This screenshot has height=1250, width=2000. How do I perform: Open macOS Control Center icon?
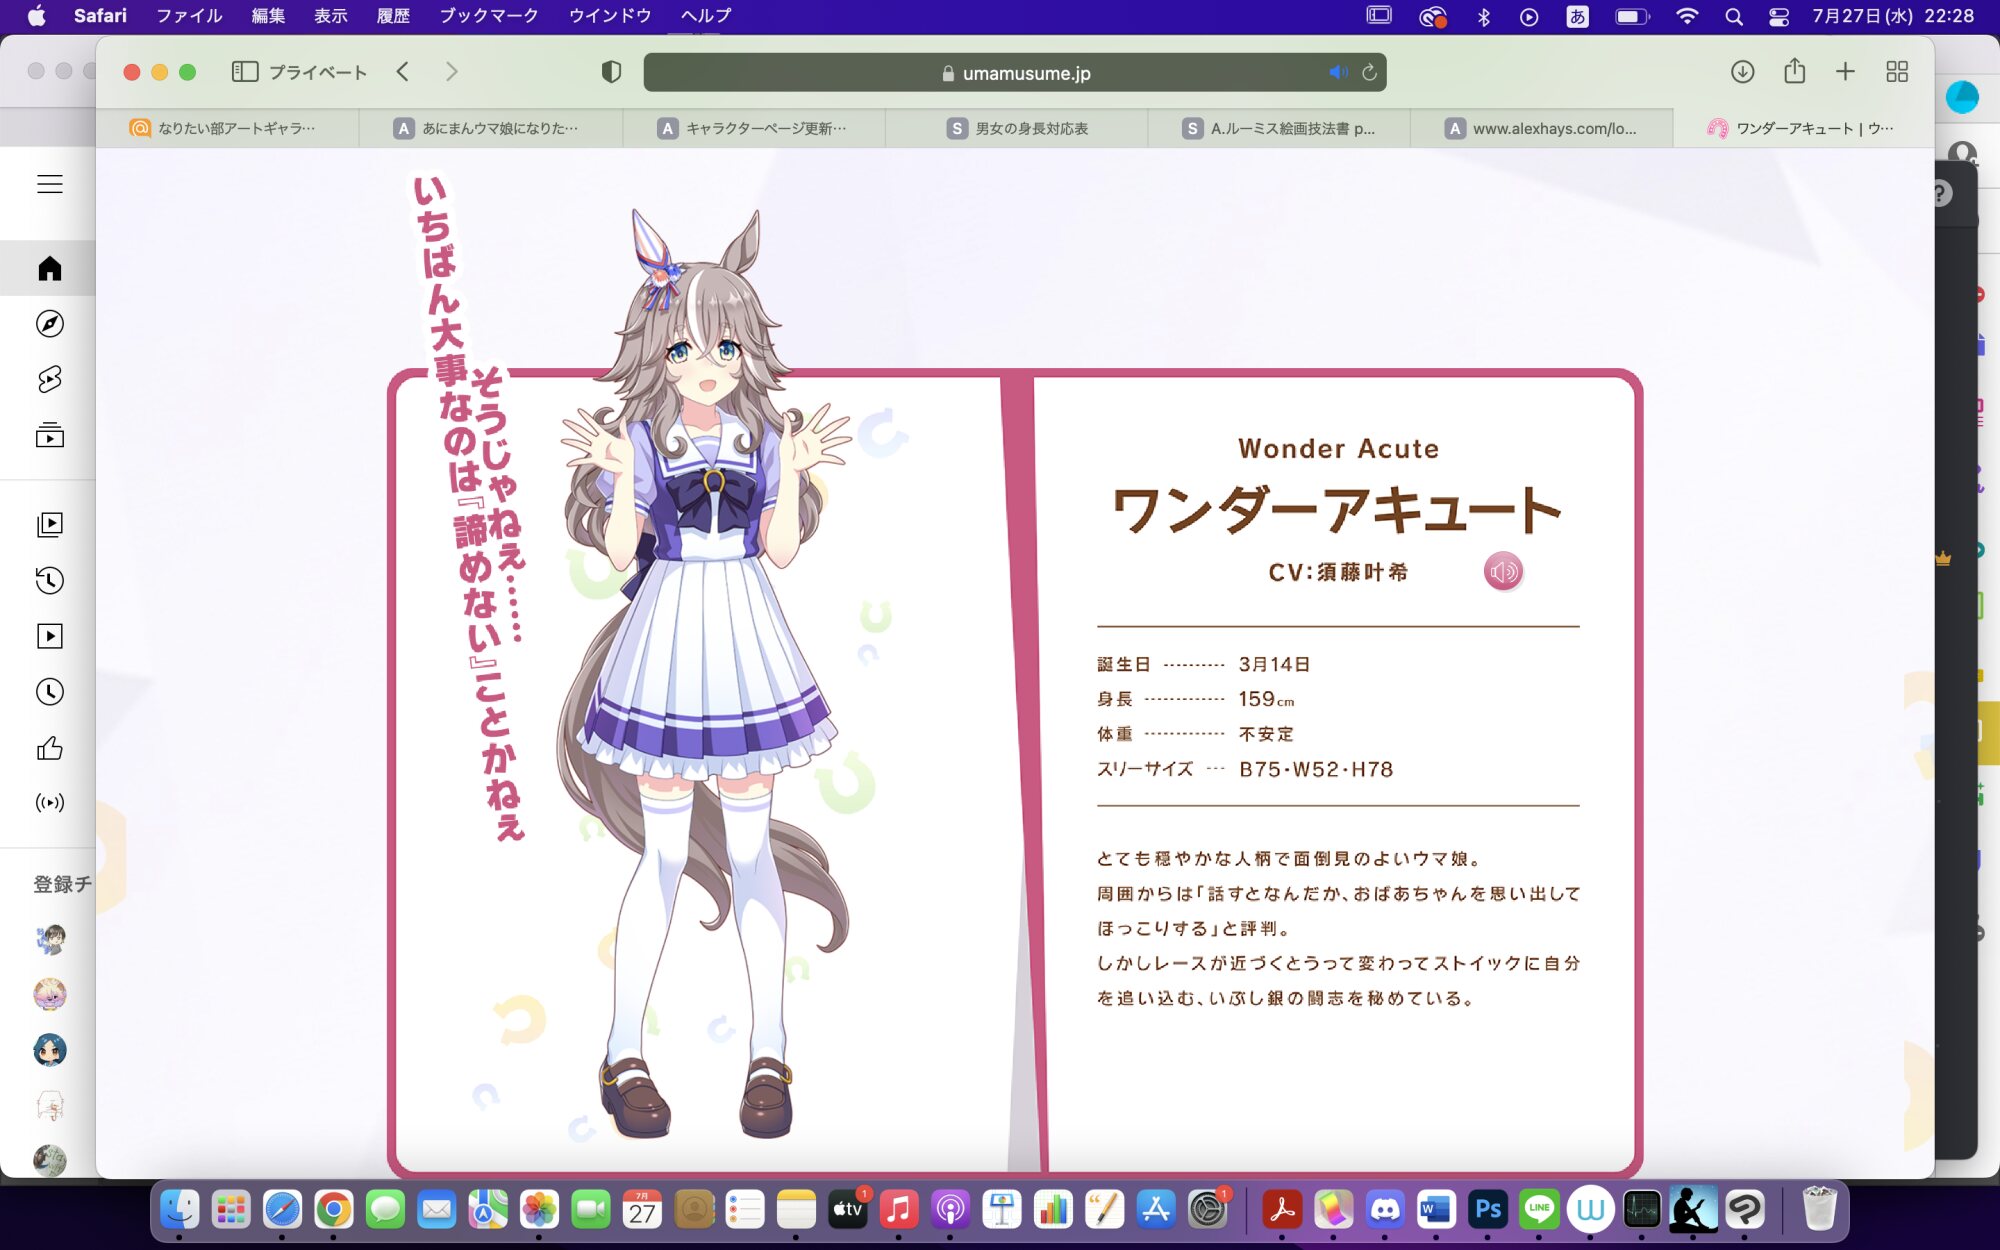tap(1778, 16)
